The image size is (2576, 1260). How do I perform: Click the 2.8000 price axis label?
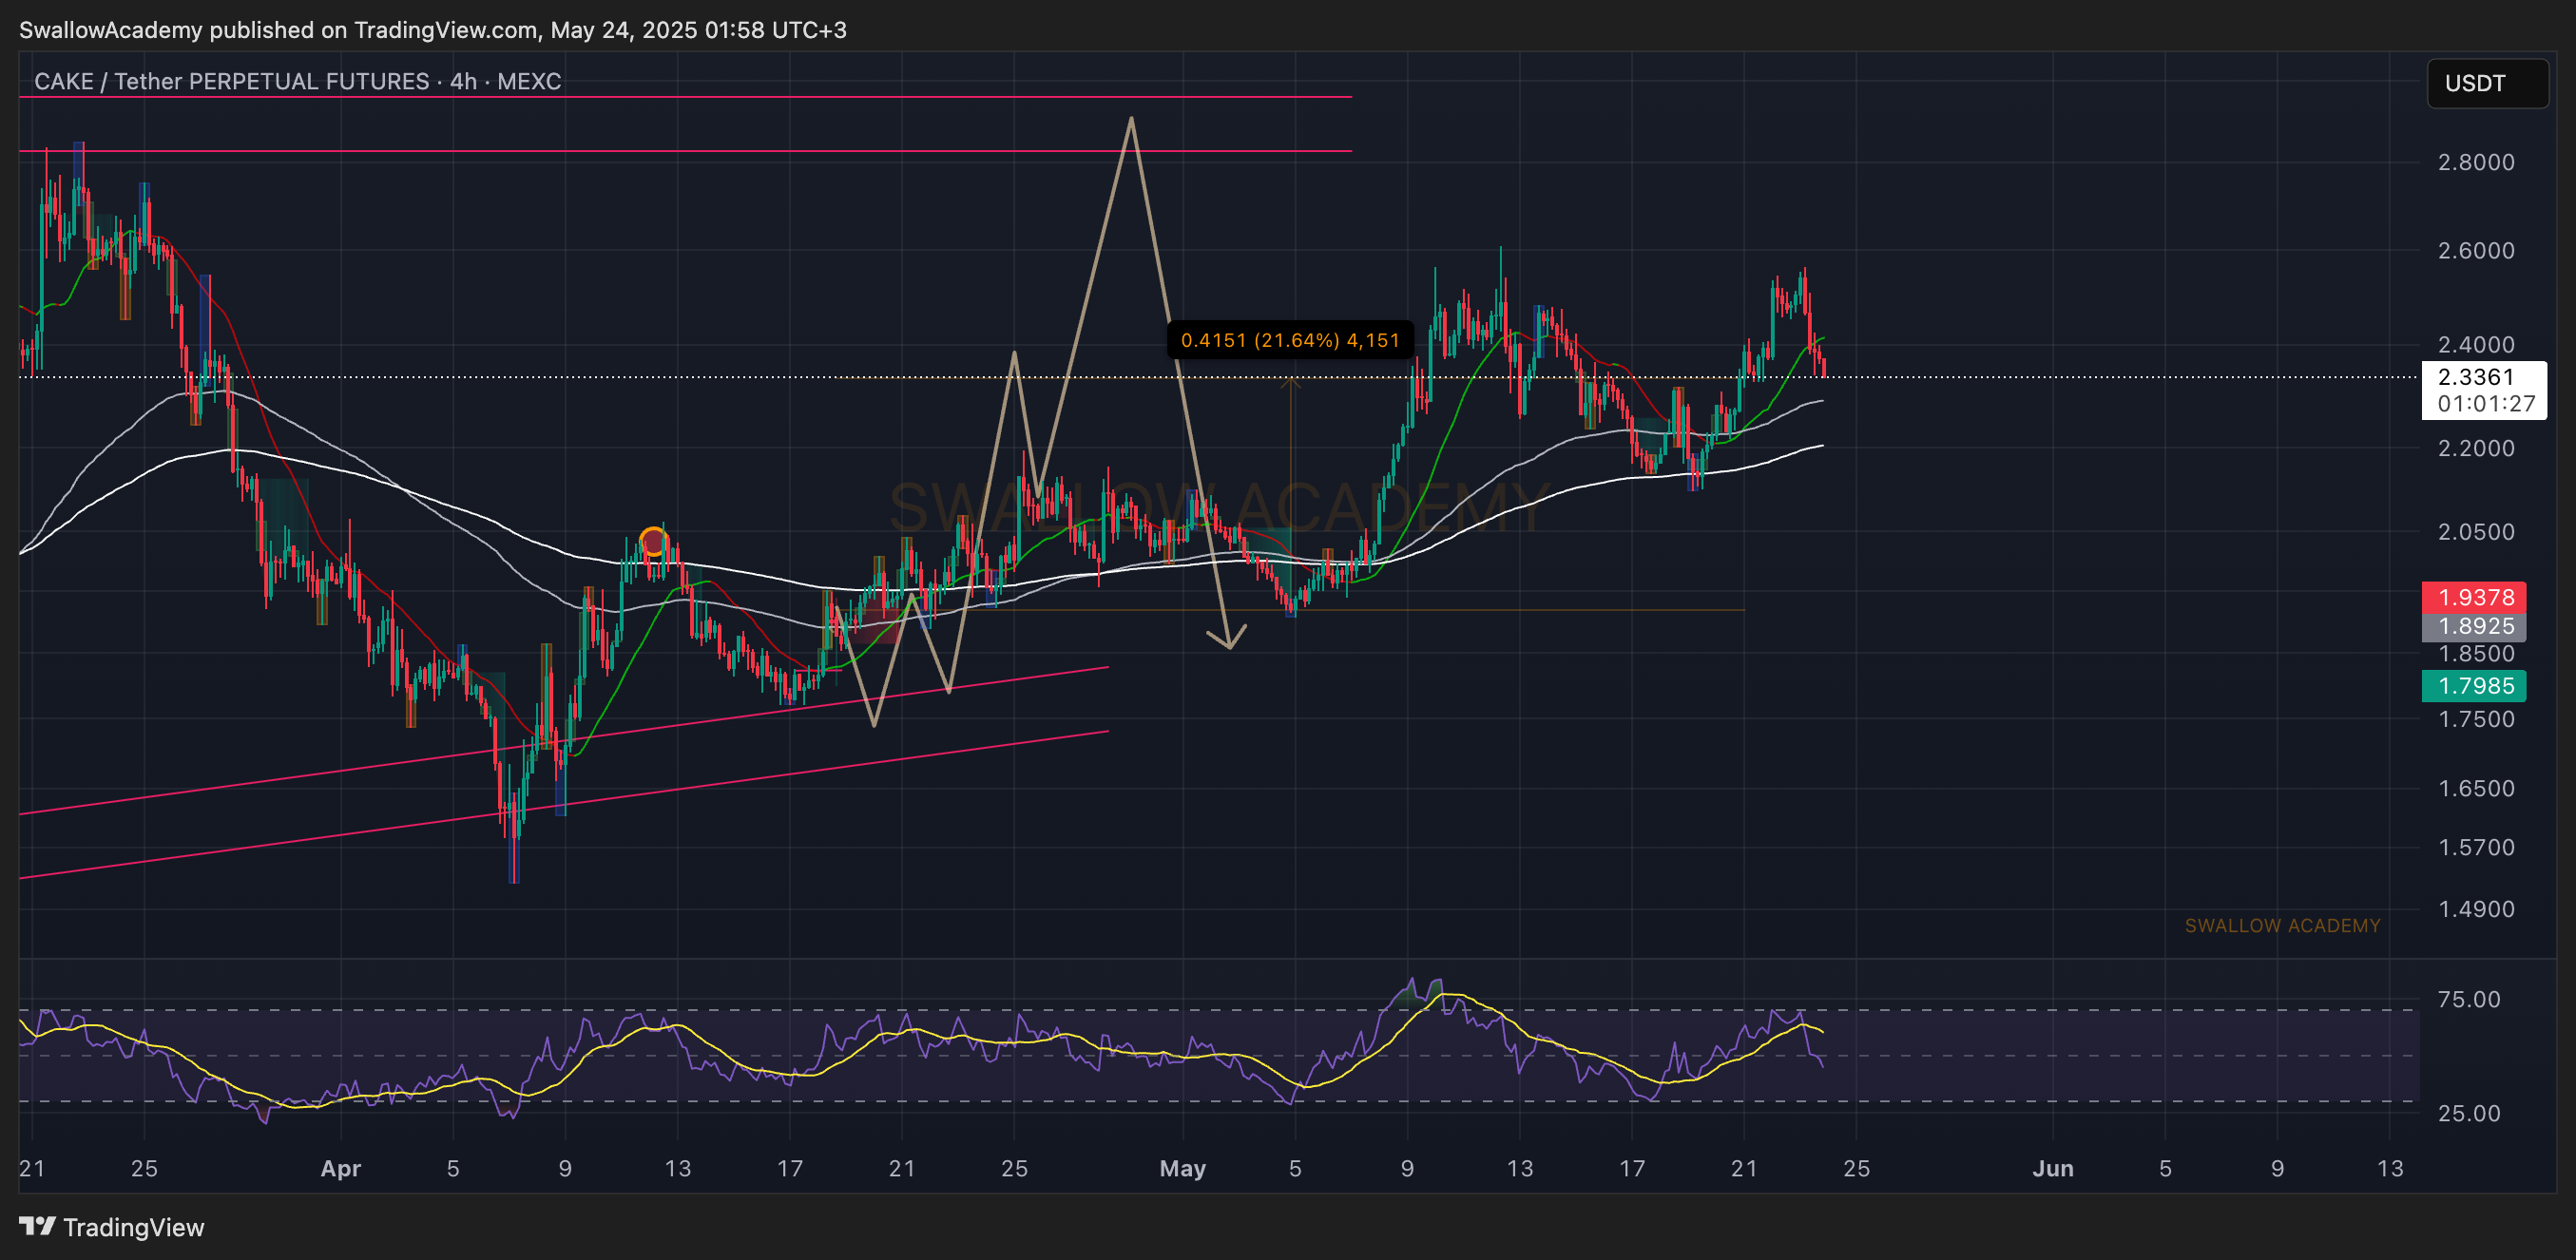pos(2475,162)
